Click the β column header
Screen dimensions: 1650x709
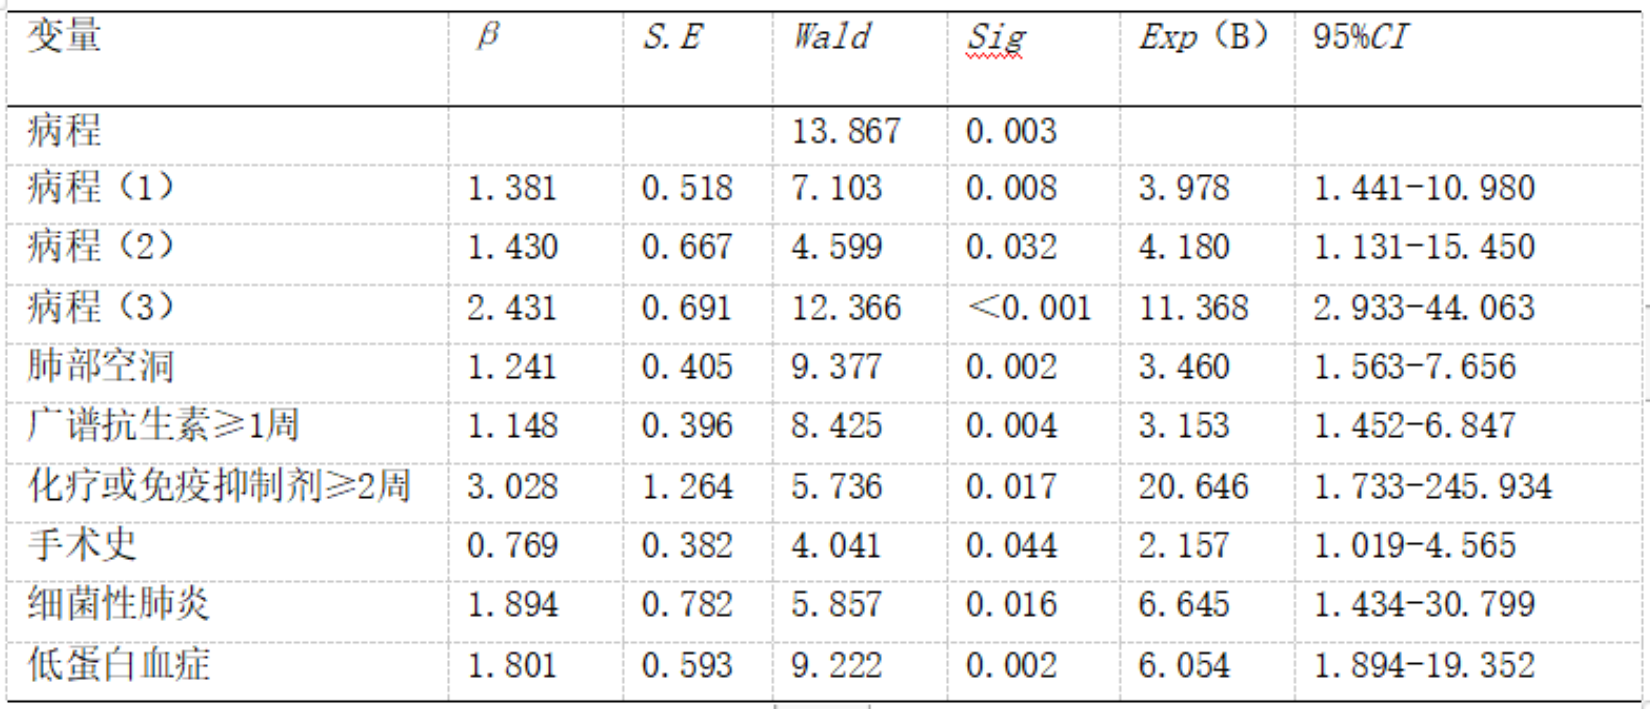(x=487, y=37)
